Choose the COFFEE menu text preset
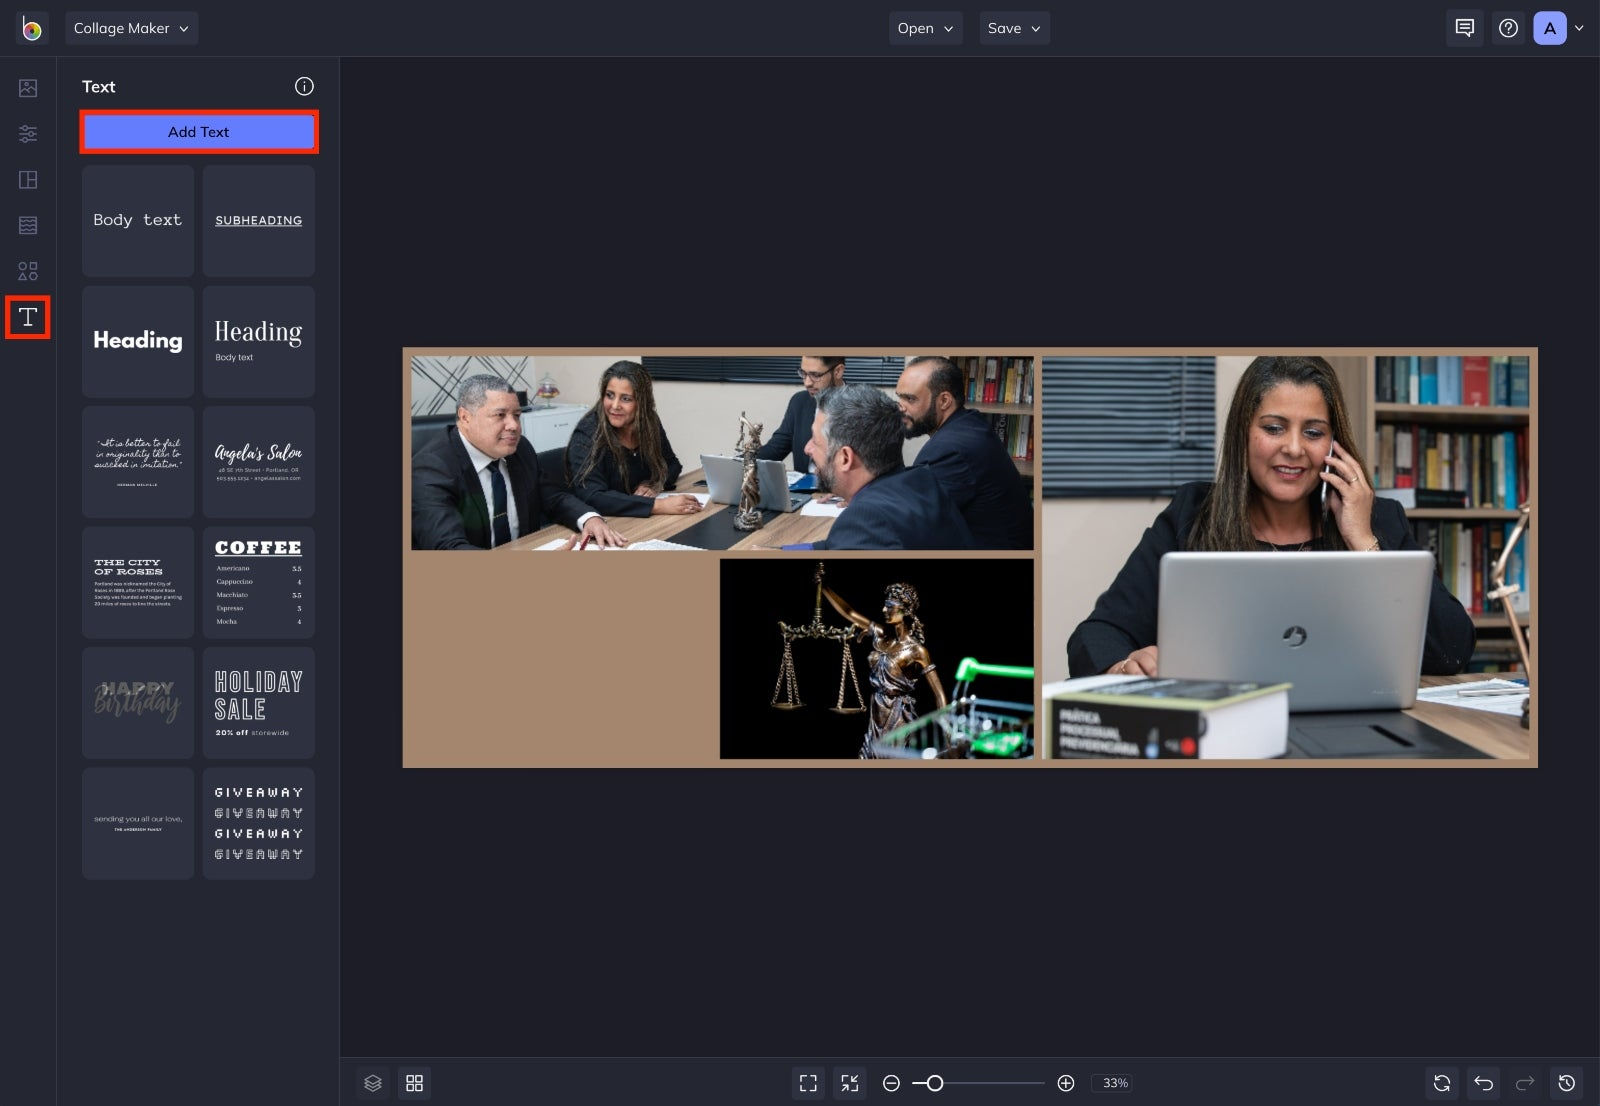The image size is (1600, 1106). click(259, 582)
